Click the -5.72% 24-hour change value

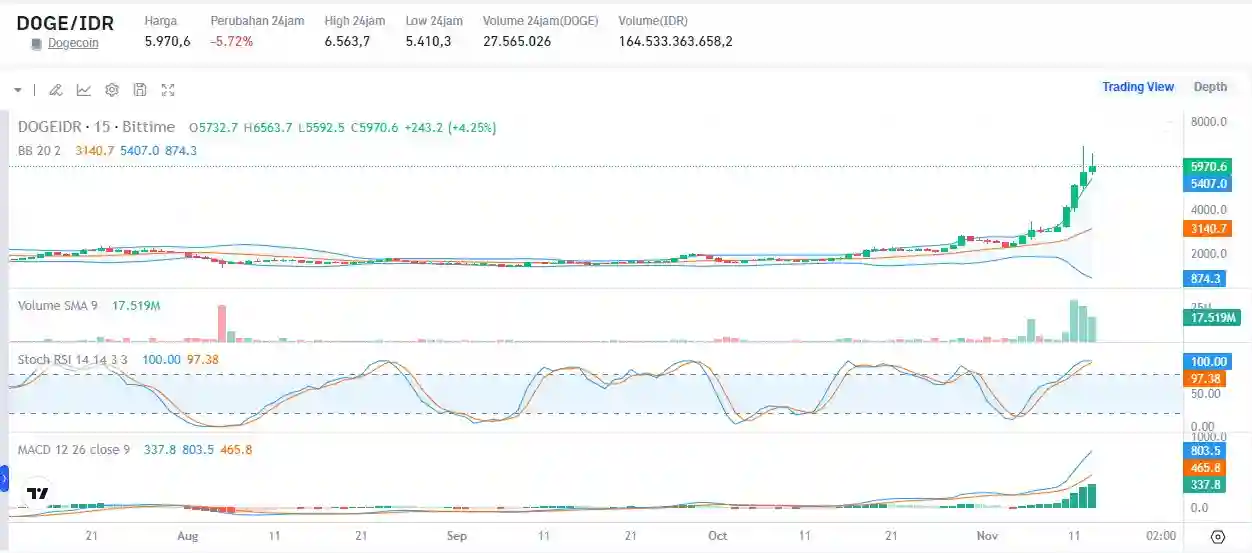point(231,41)
